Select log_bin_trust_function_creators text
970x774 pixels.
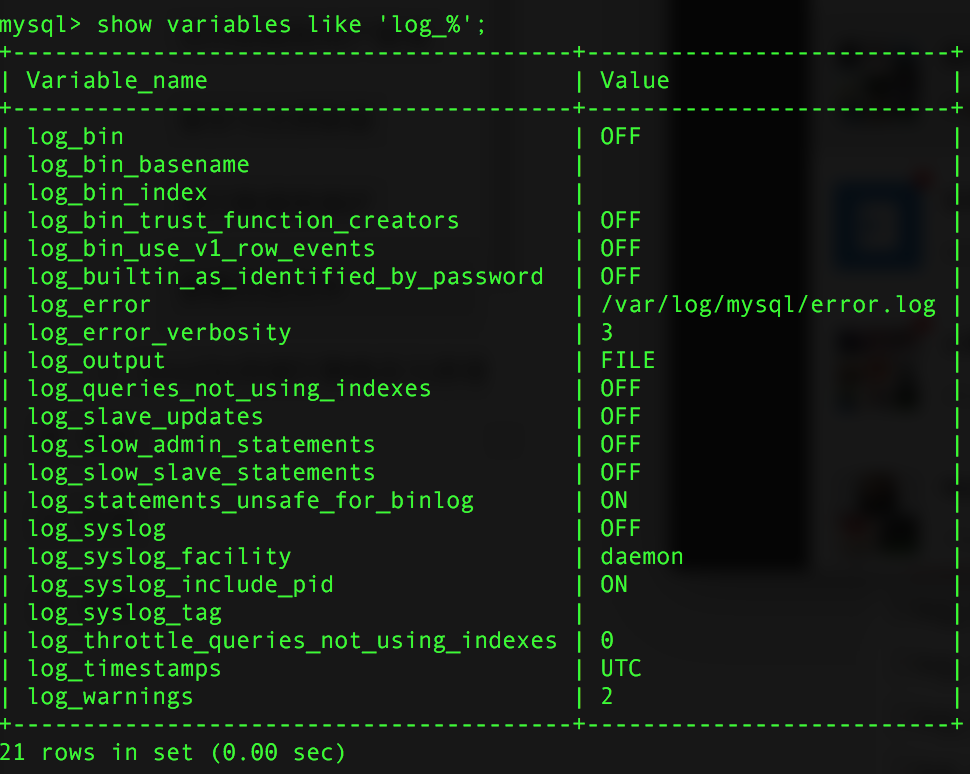coord(244,221)
